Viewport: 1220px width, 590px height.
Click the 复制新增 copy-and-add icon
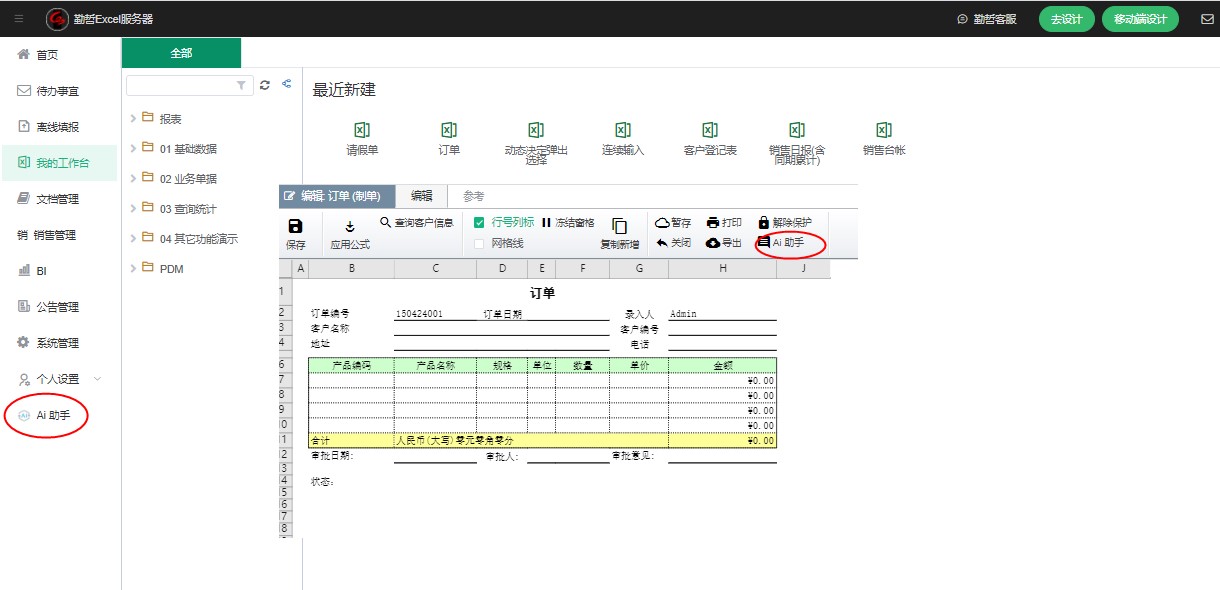[x=619, y=227]
